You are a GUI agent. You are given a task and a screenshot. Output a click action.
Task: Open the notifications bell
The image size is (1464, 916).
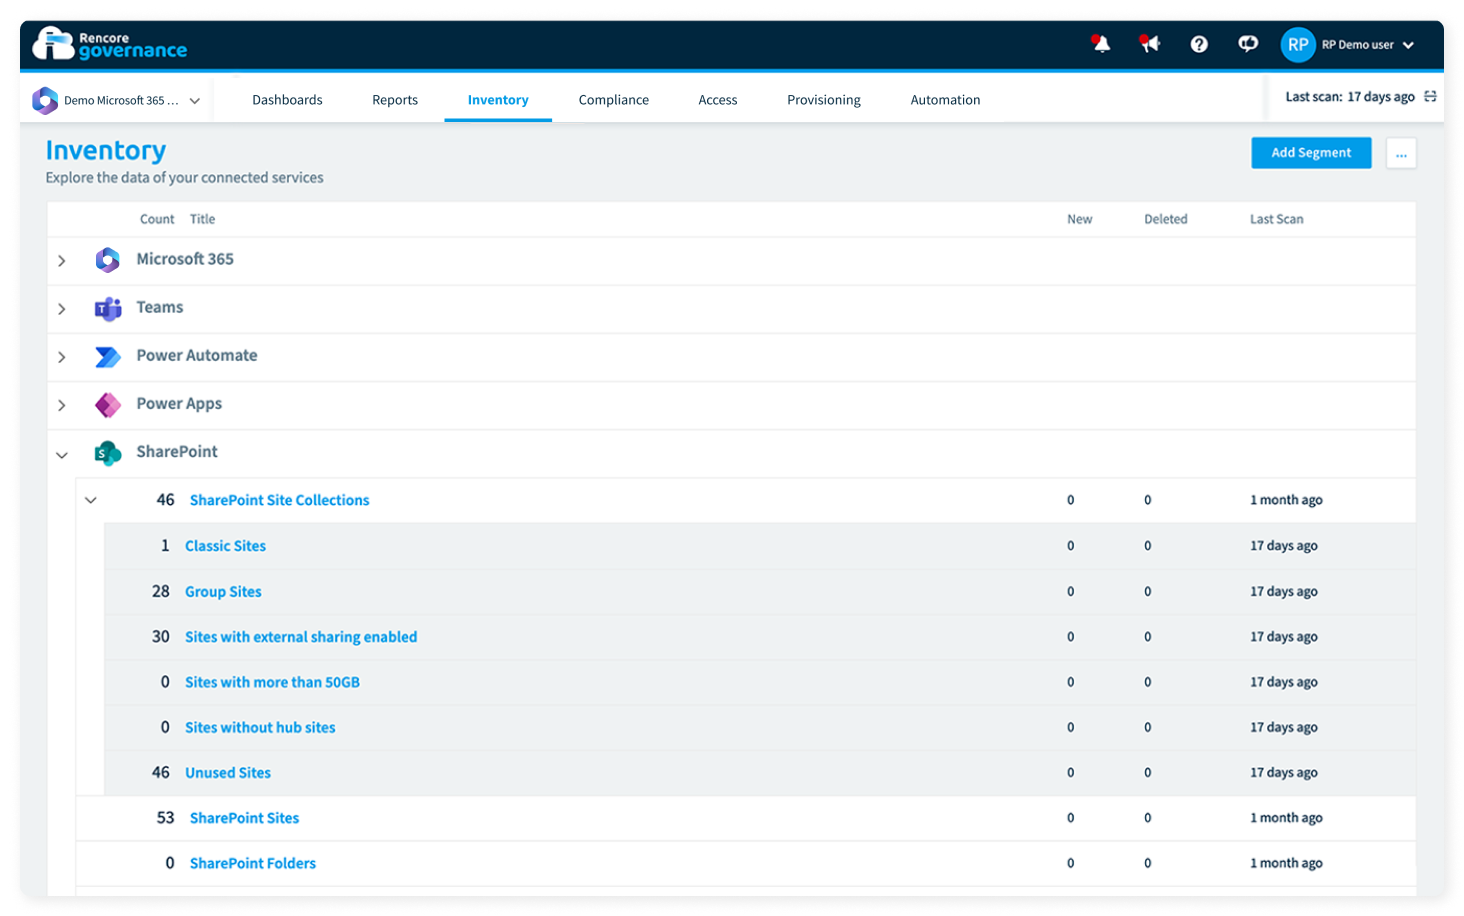point(1101,44)
